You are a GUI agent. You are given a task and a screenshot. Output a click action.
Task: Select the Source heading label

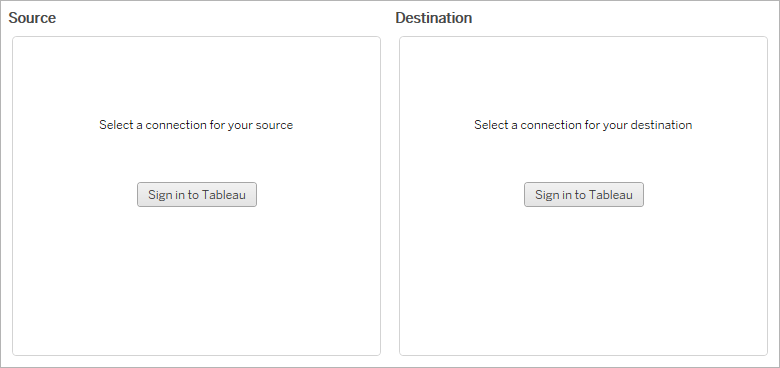[x=32, y=18]
